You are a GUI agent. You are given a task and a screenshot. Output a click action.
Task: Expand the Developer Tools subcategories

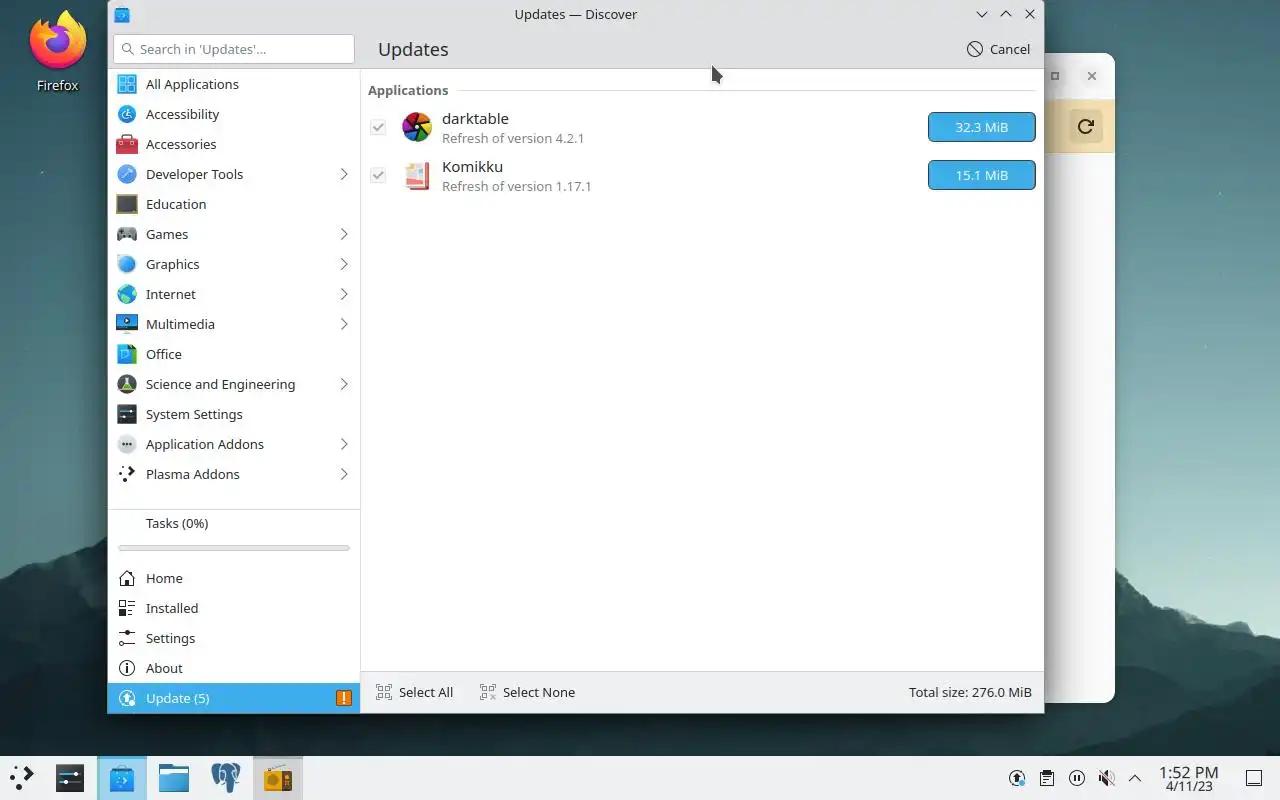point(343,174)
